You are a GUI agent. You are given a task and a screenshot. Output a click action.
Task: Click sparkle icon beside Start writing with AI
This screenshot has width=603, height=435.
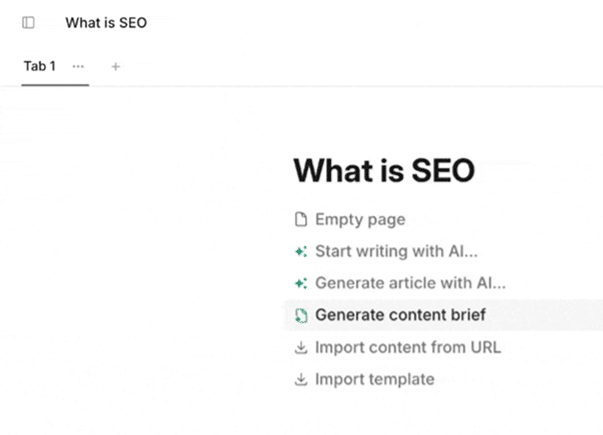(301, 252)
